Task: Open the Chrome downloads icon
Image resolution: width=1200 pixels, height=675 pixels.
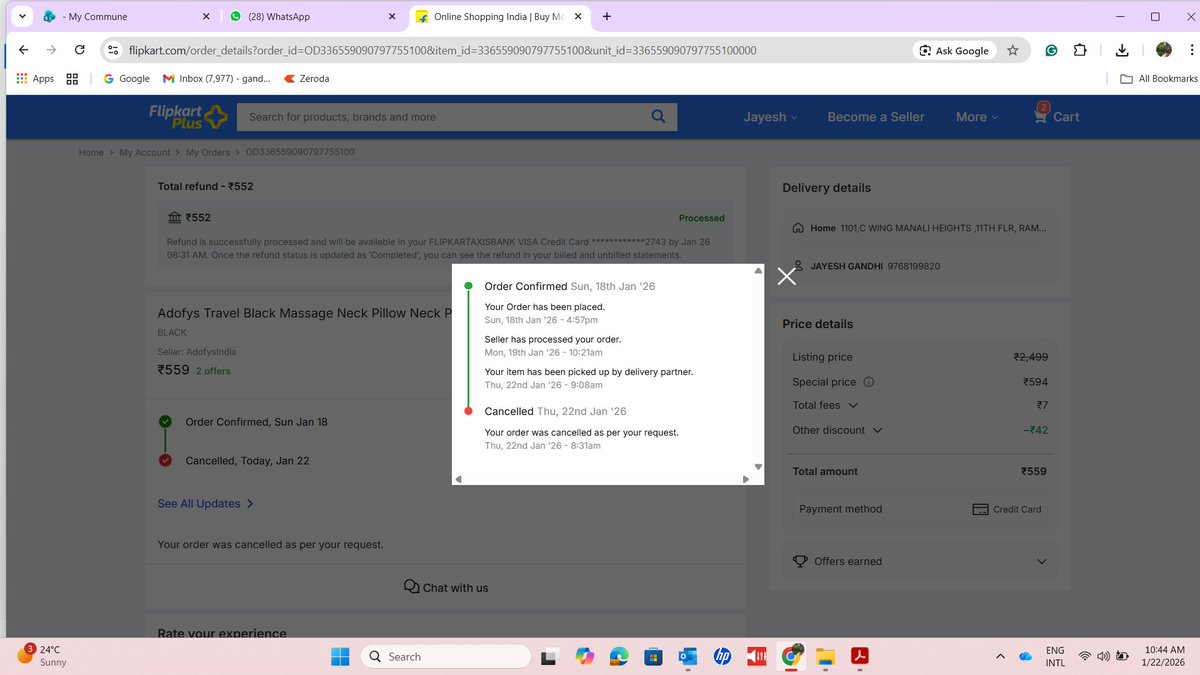Action: pyautogui.click(x=1122, y=50)
